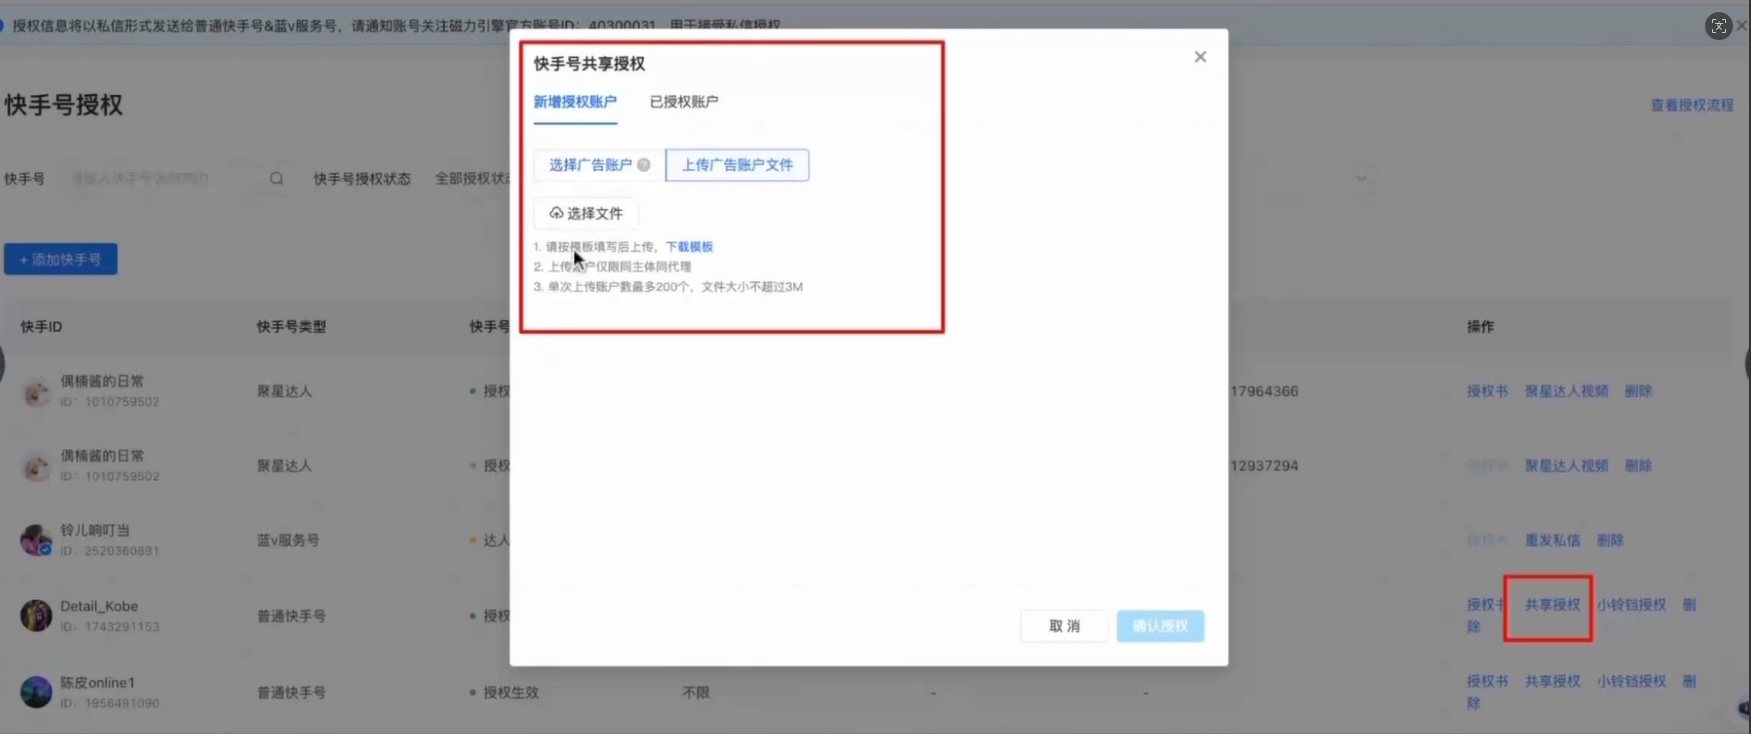Click 重发私信 for 铃儿响叮当
The image size is (1751, 734).
[x=1552, y=541]
